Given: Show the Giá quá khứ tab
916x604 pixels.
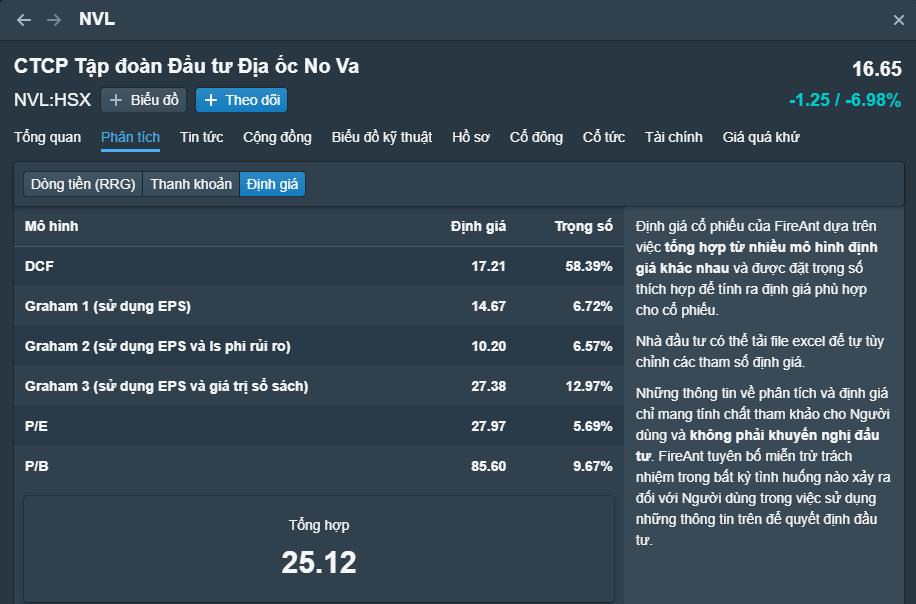Looking at the screenshot, I should point(761,137).
